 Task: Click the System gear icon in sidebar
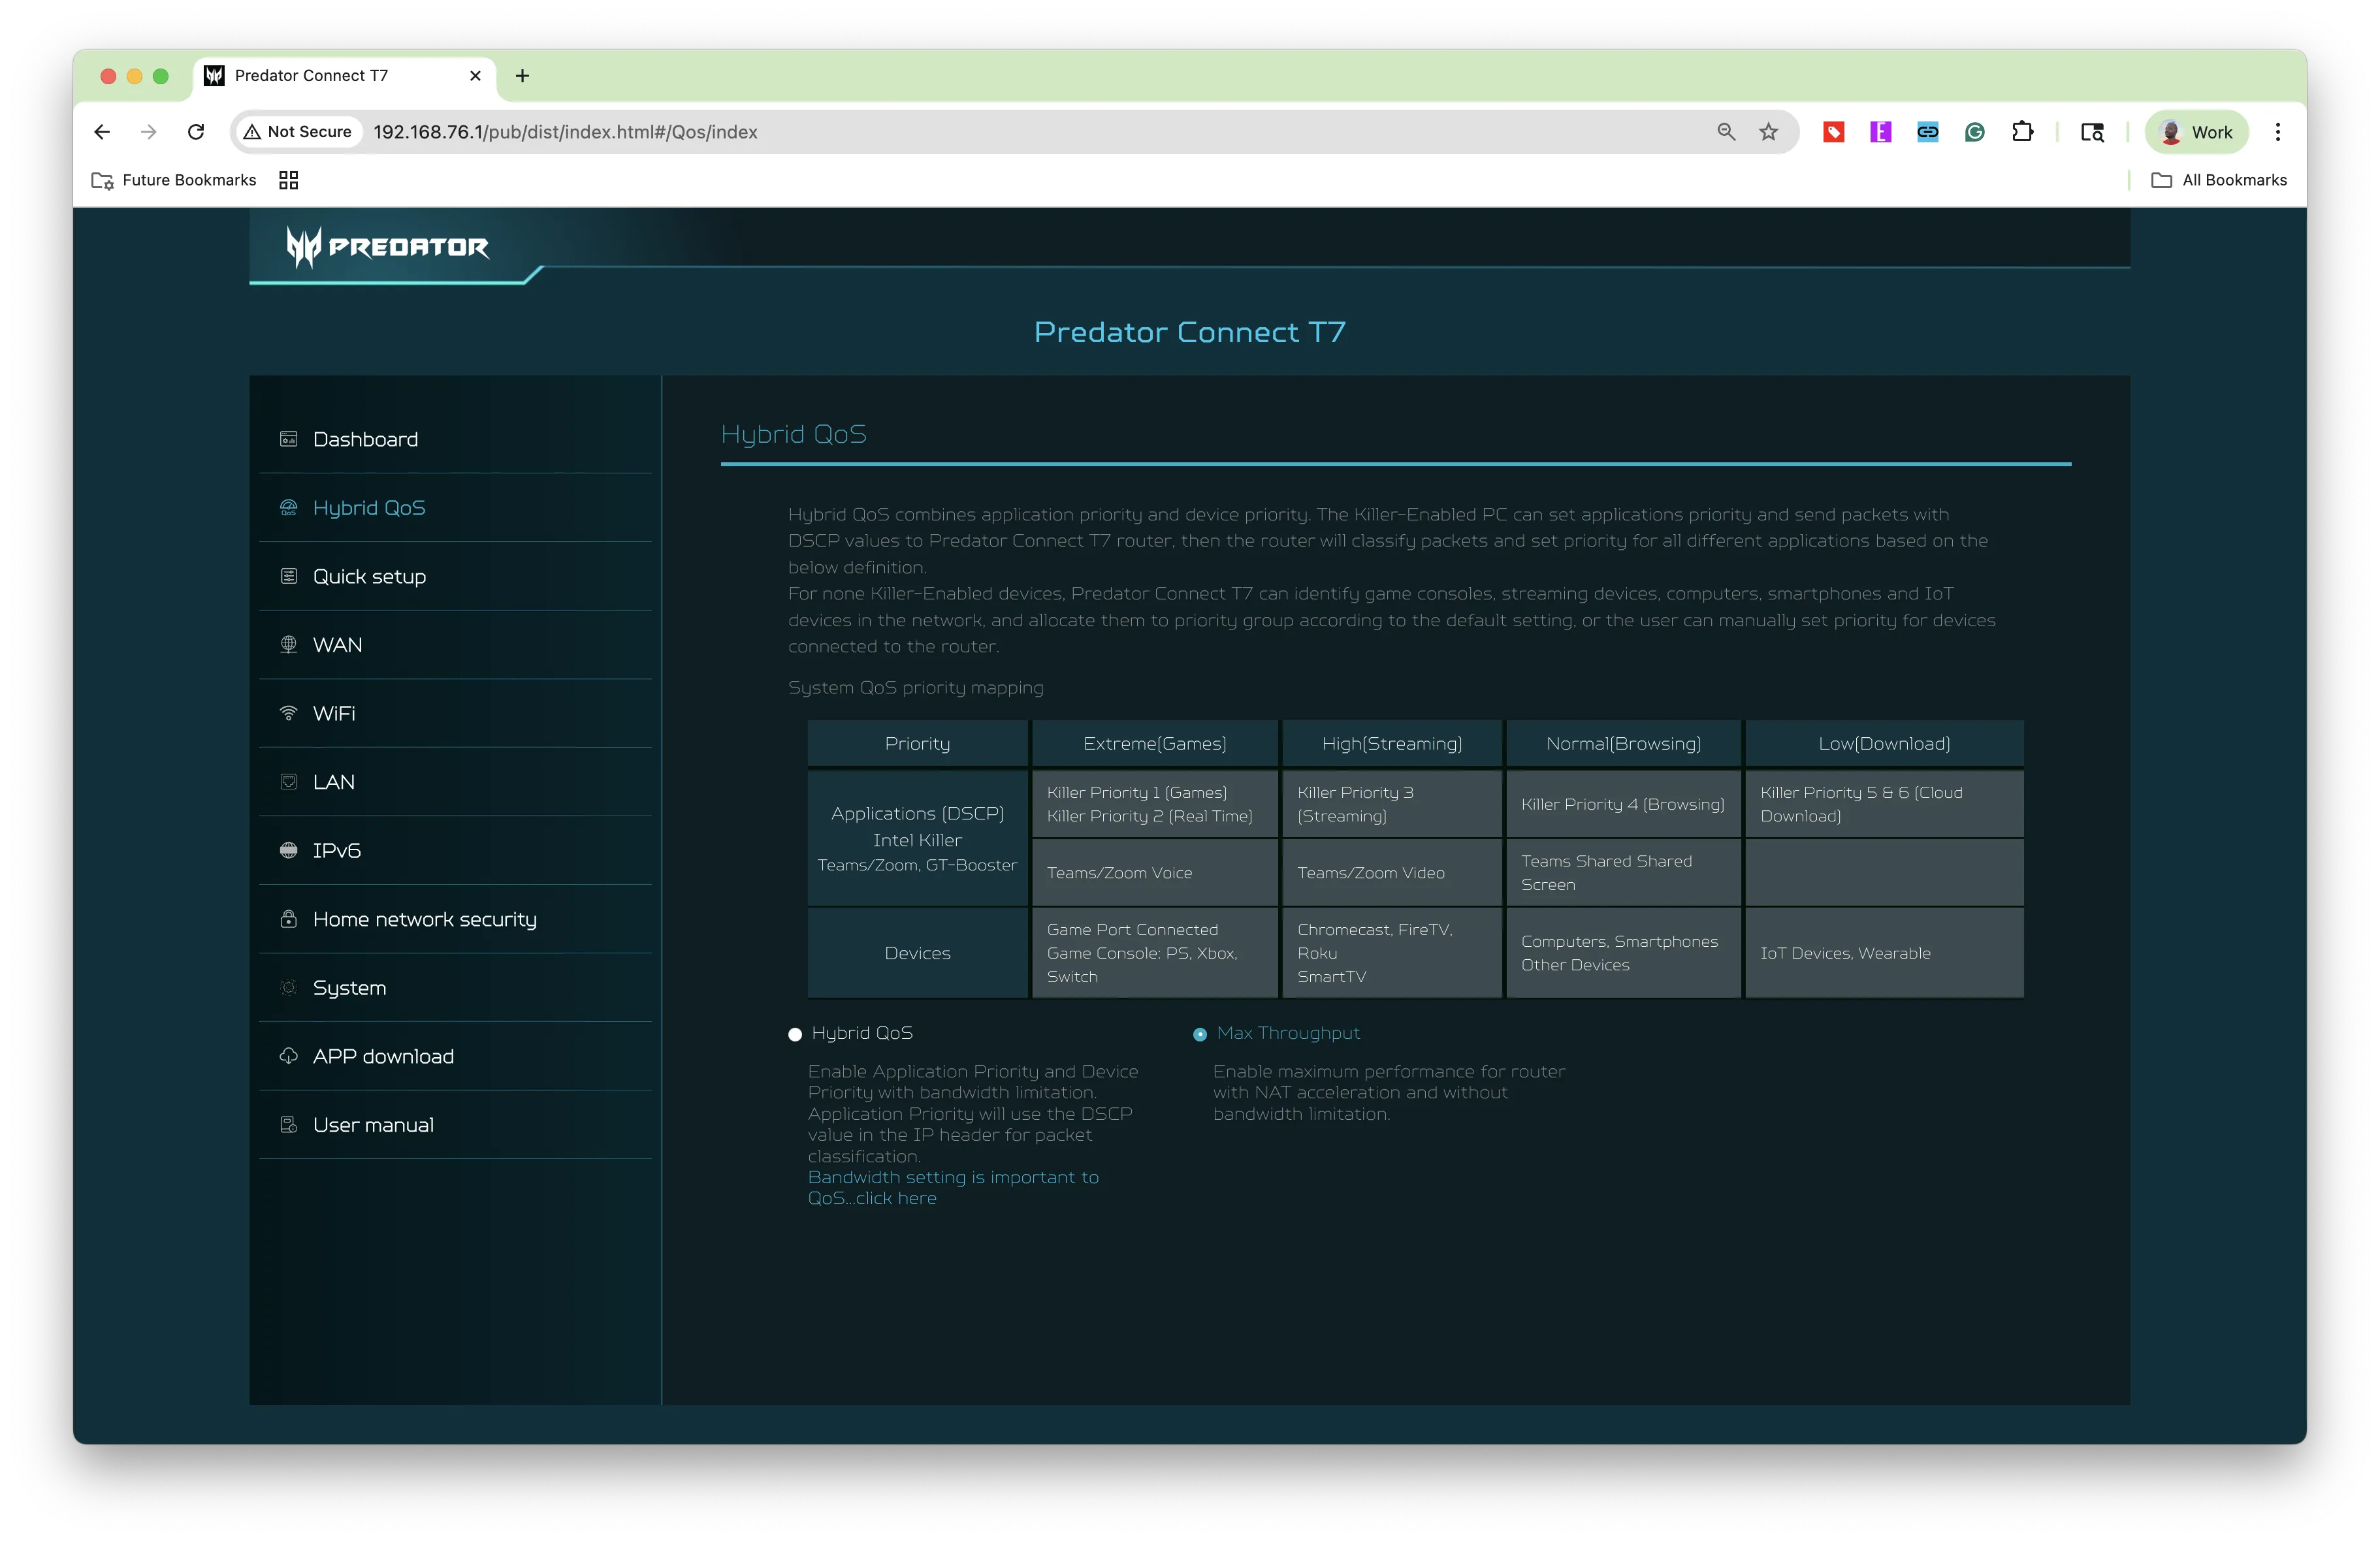tap(289, 987)
